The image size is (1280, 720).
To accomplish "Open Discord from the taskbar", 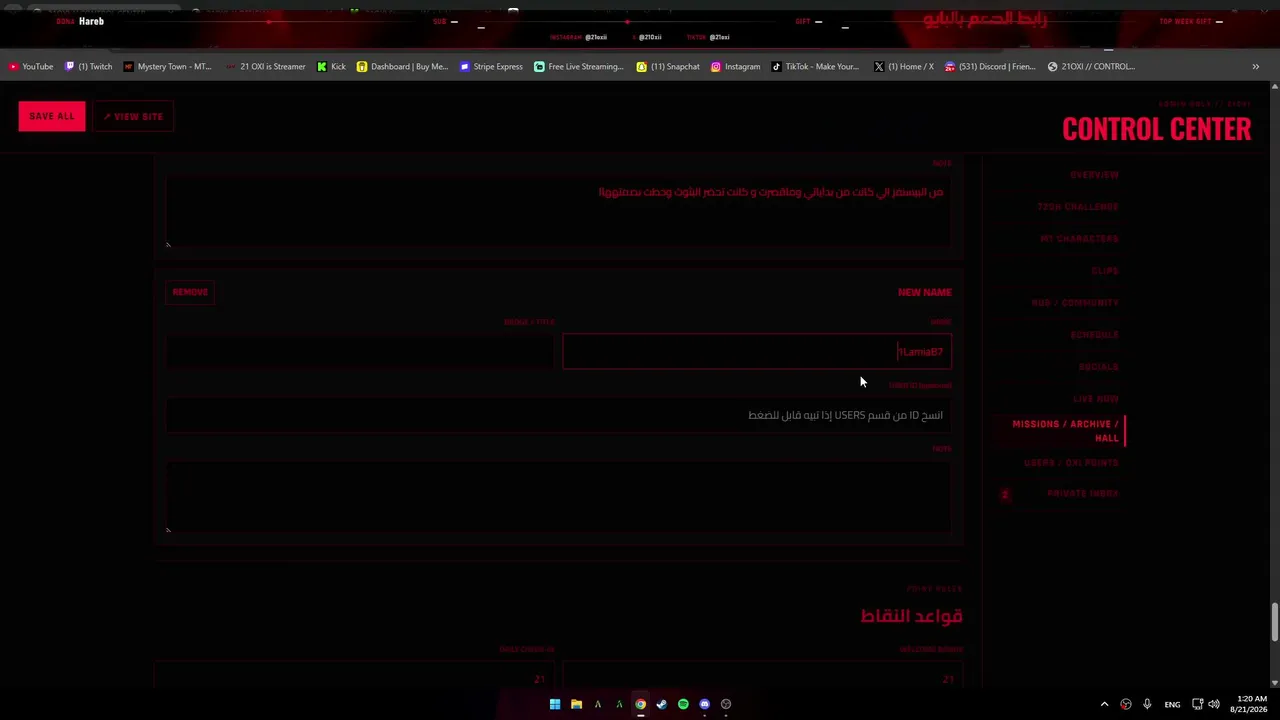I will point(705,704).
